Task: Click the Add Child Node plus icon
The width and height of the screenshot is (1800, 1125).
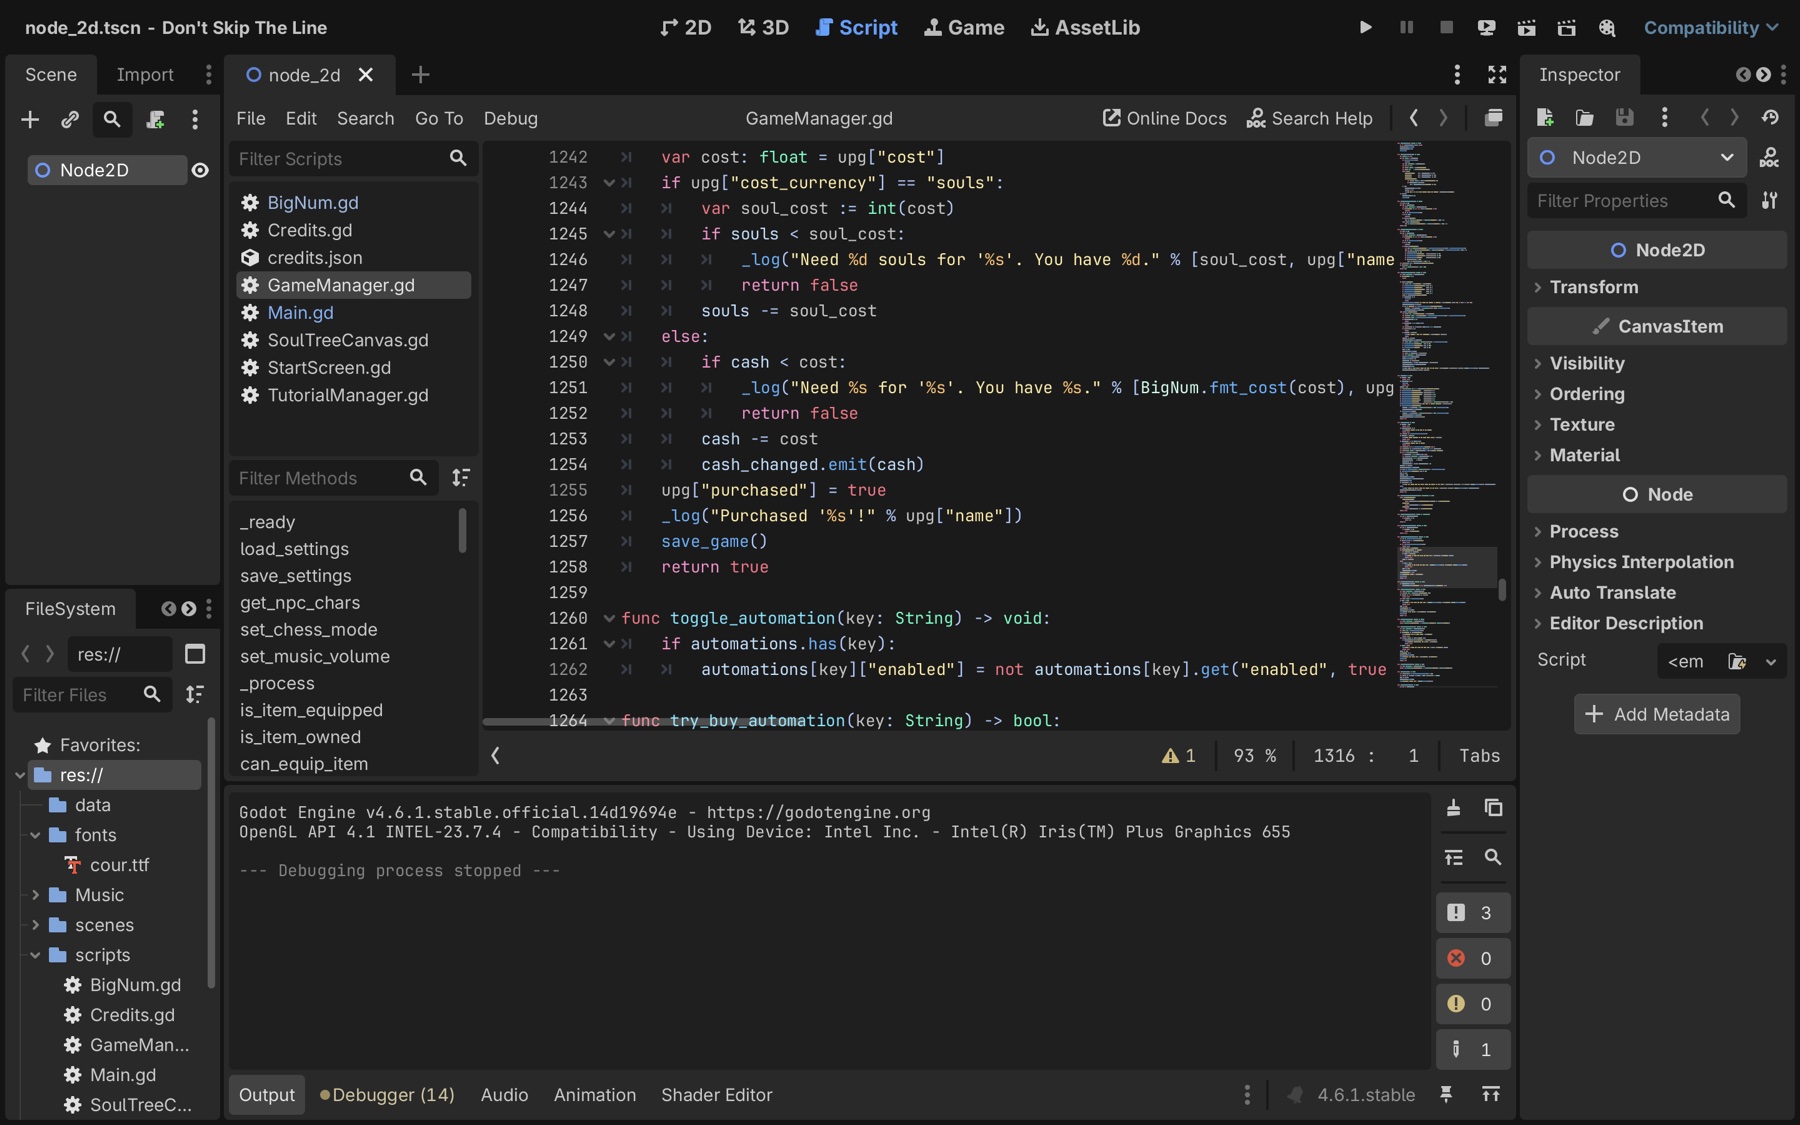Action: (x=30, y=119)
